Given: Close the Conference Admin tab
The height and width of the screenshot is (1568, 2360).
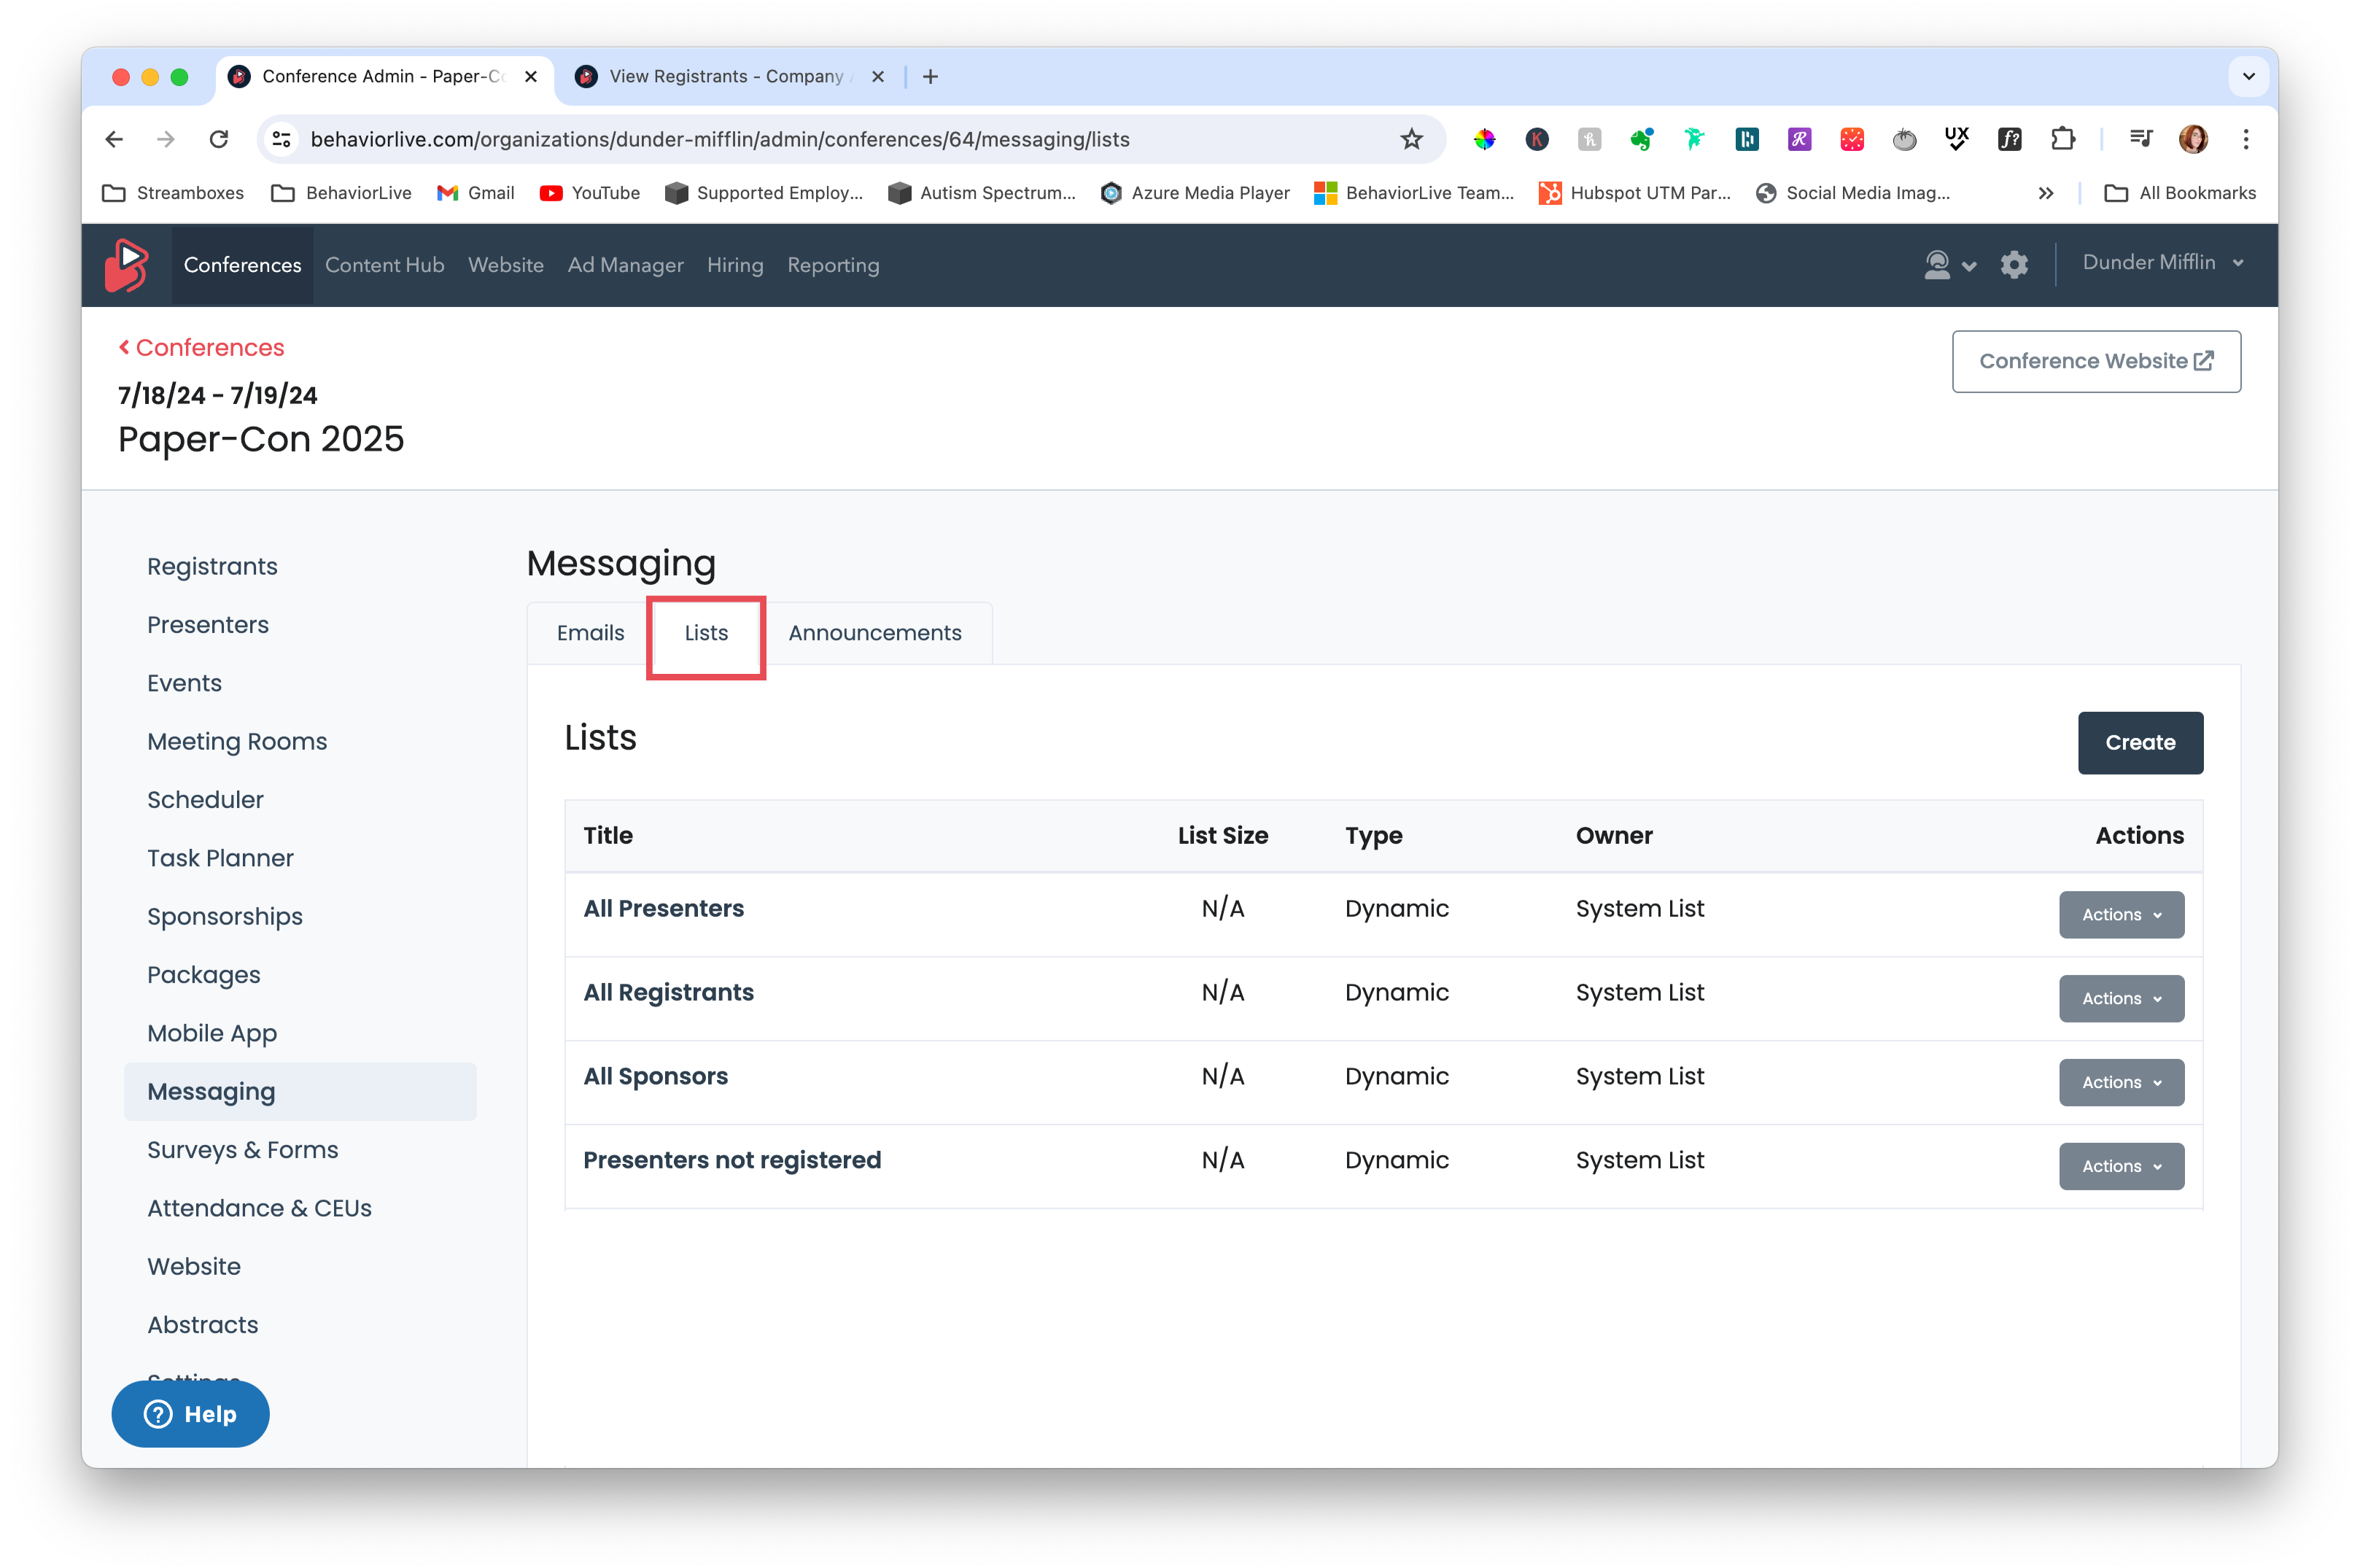Looking at the screenshot, I should 531,76.
